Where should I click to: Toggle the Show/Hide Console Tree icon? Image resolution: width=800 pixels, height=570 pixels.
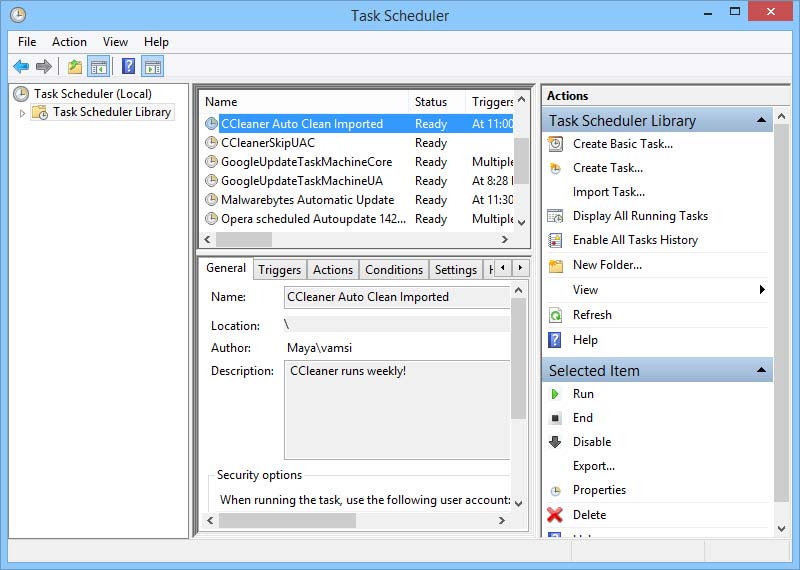(98, 66)
